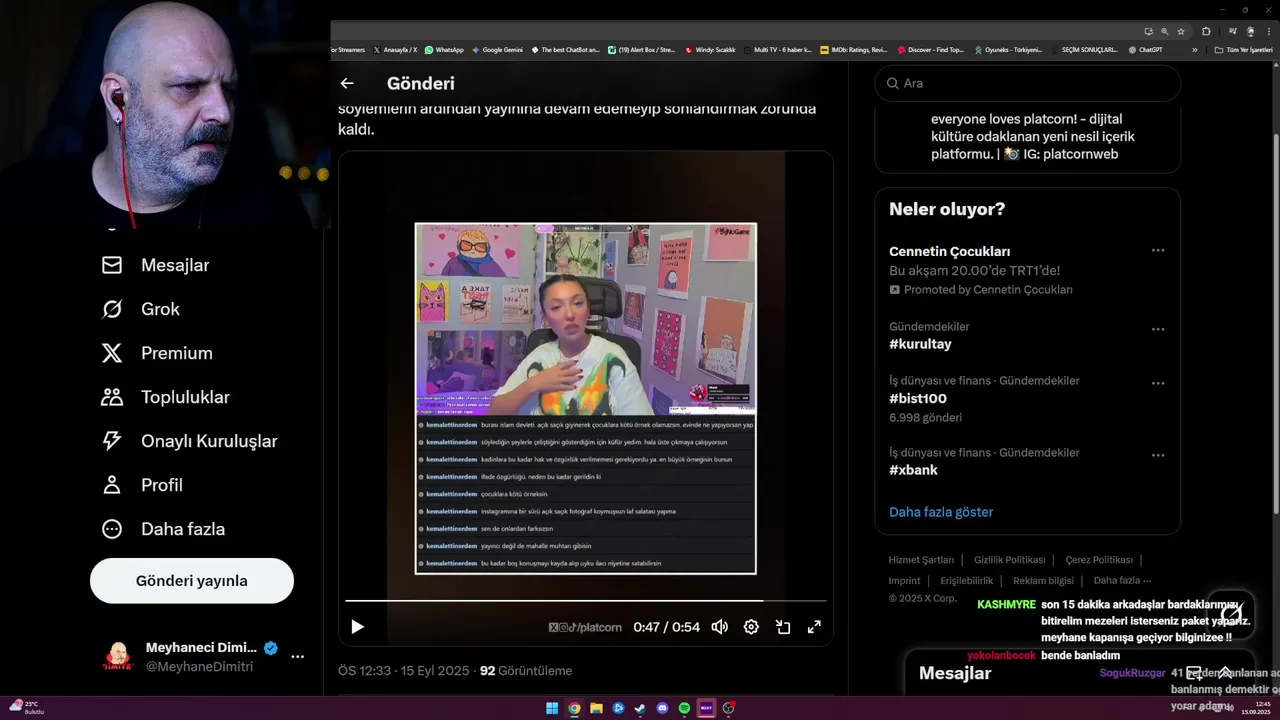Open the Anasayfa / X bookmark
The width and height of the screenshot is (1280, 720).
395,49
